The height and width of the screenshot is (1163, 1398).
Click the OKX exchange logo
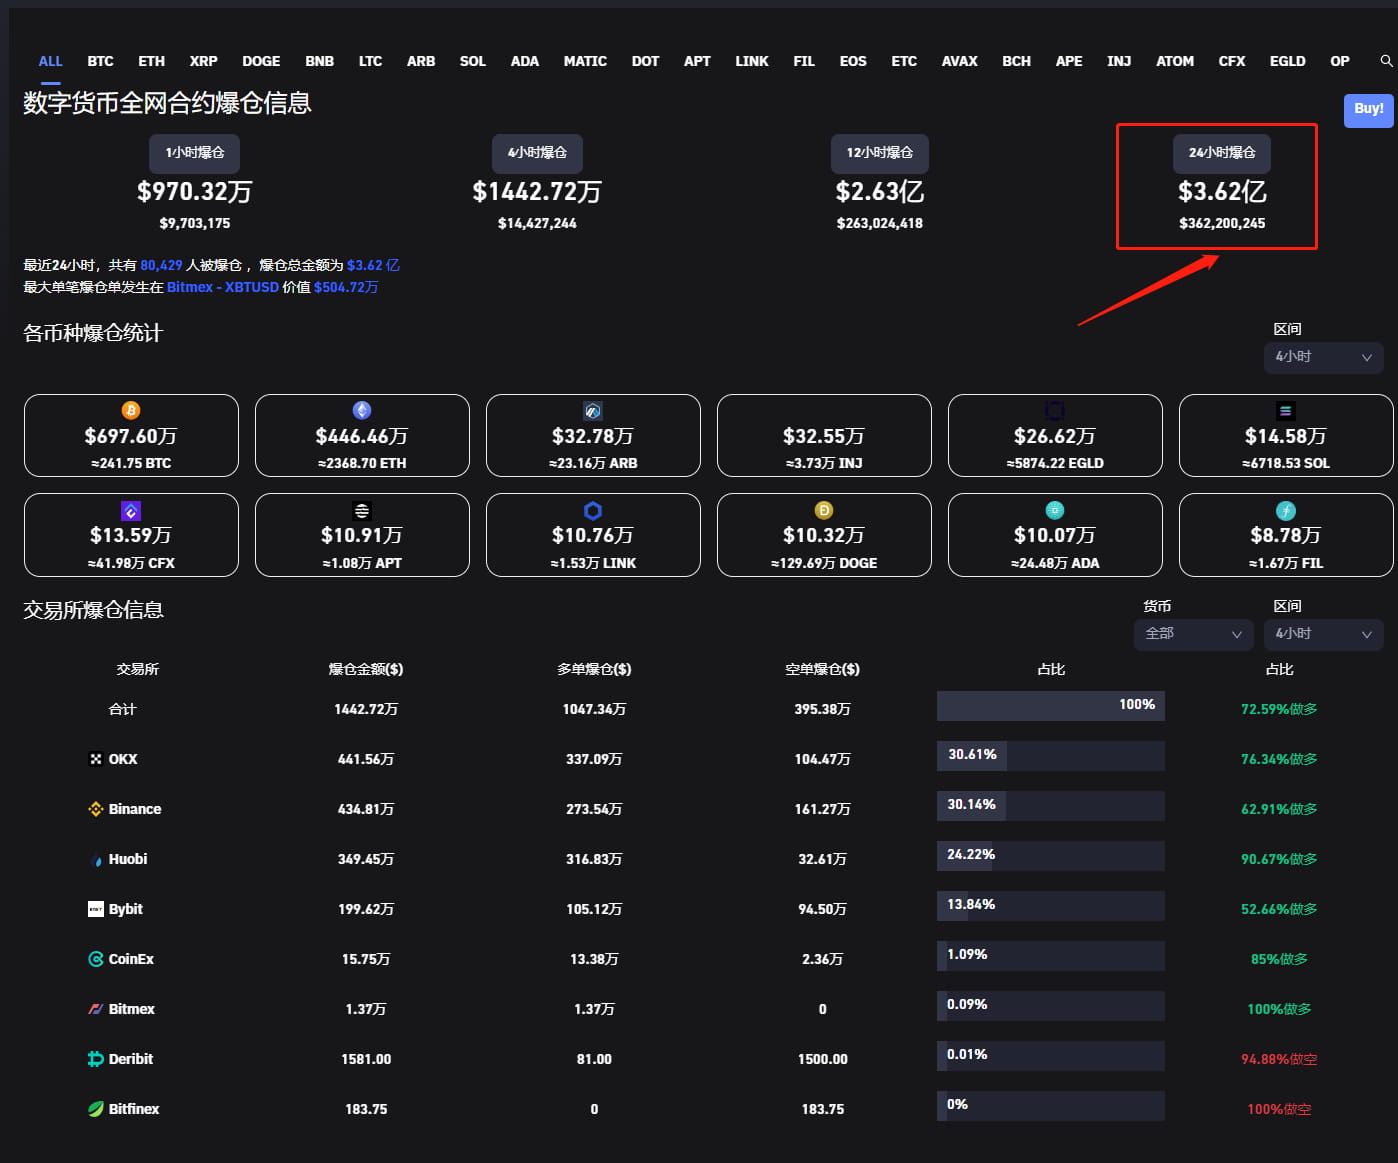[x=96, y=759]
